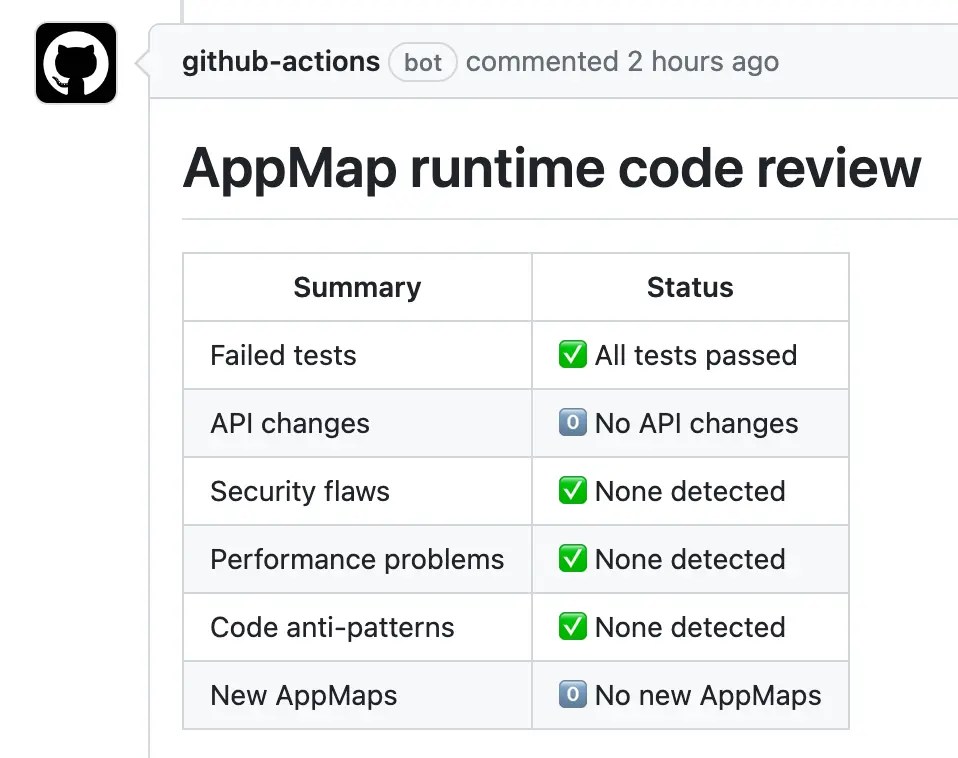Click the Code anti-patterns summary cell
Viewport: 958px width, 758px height.
coord(331,627)
